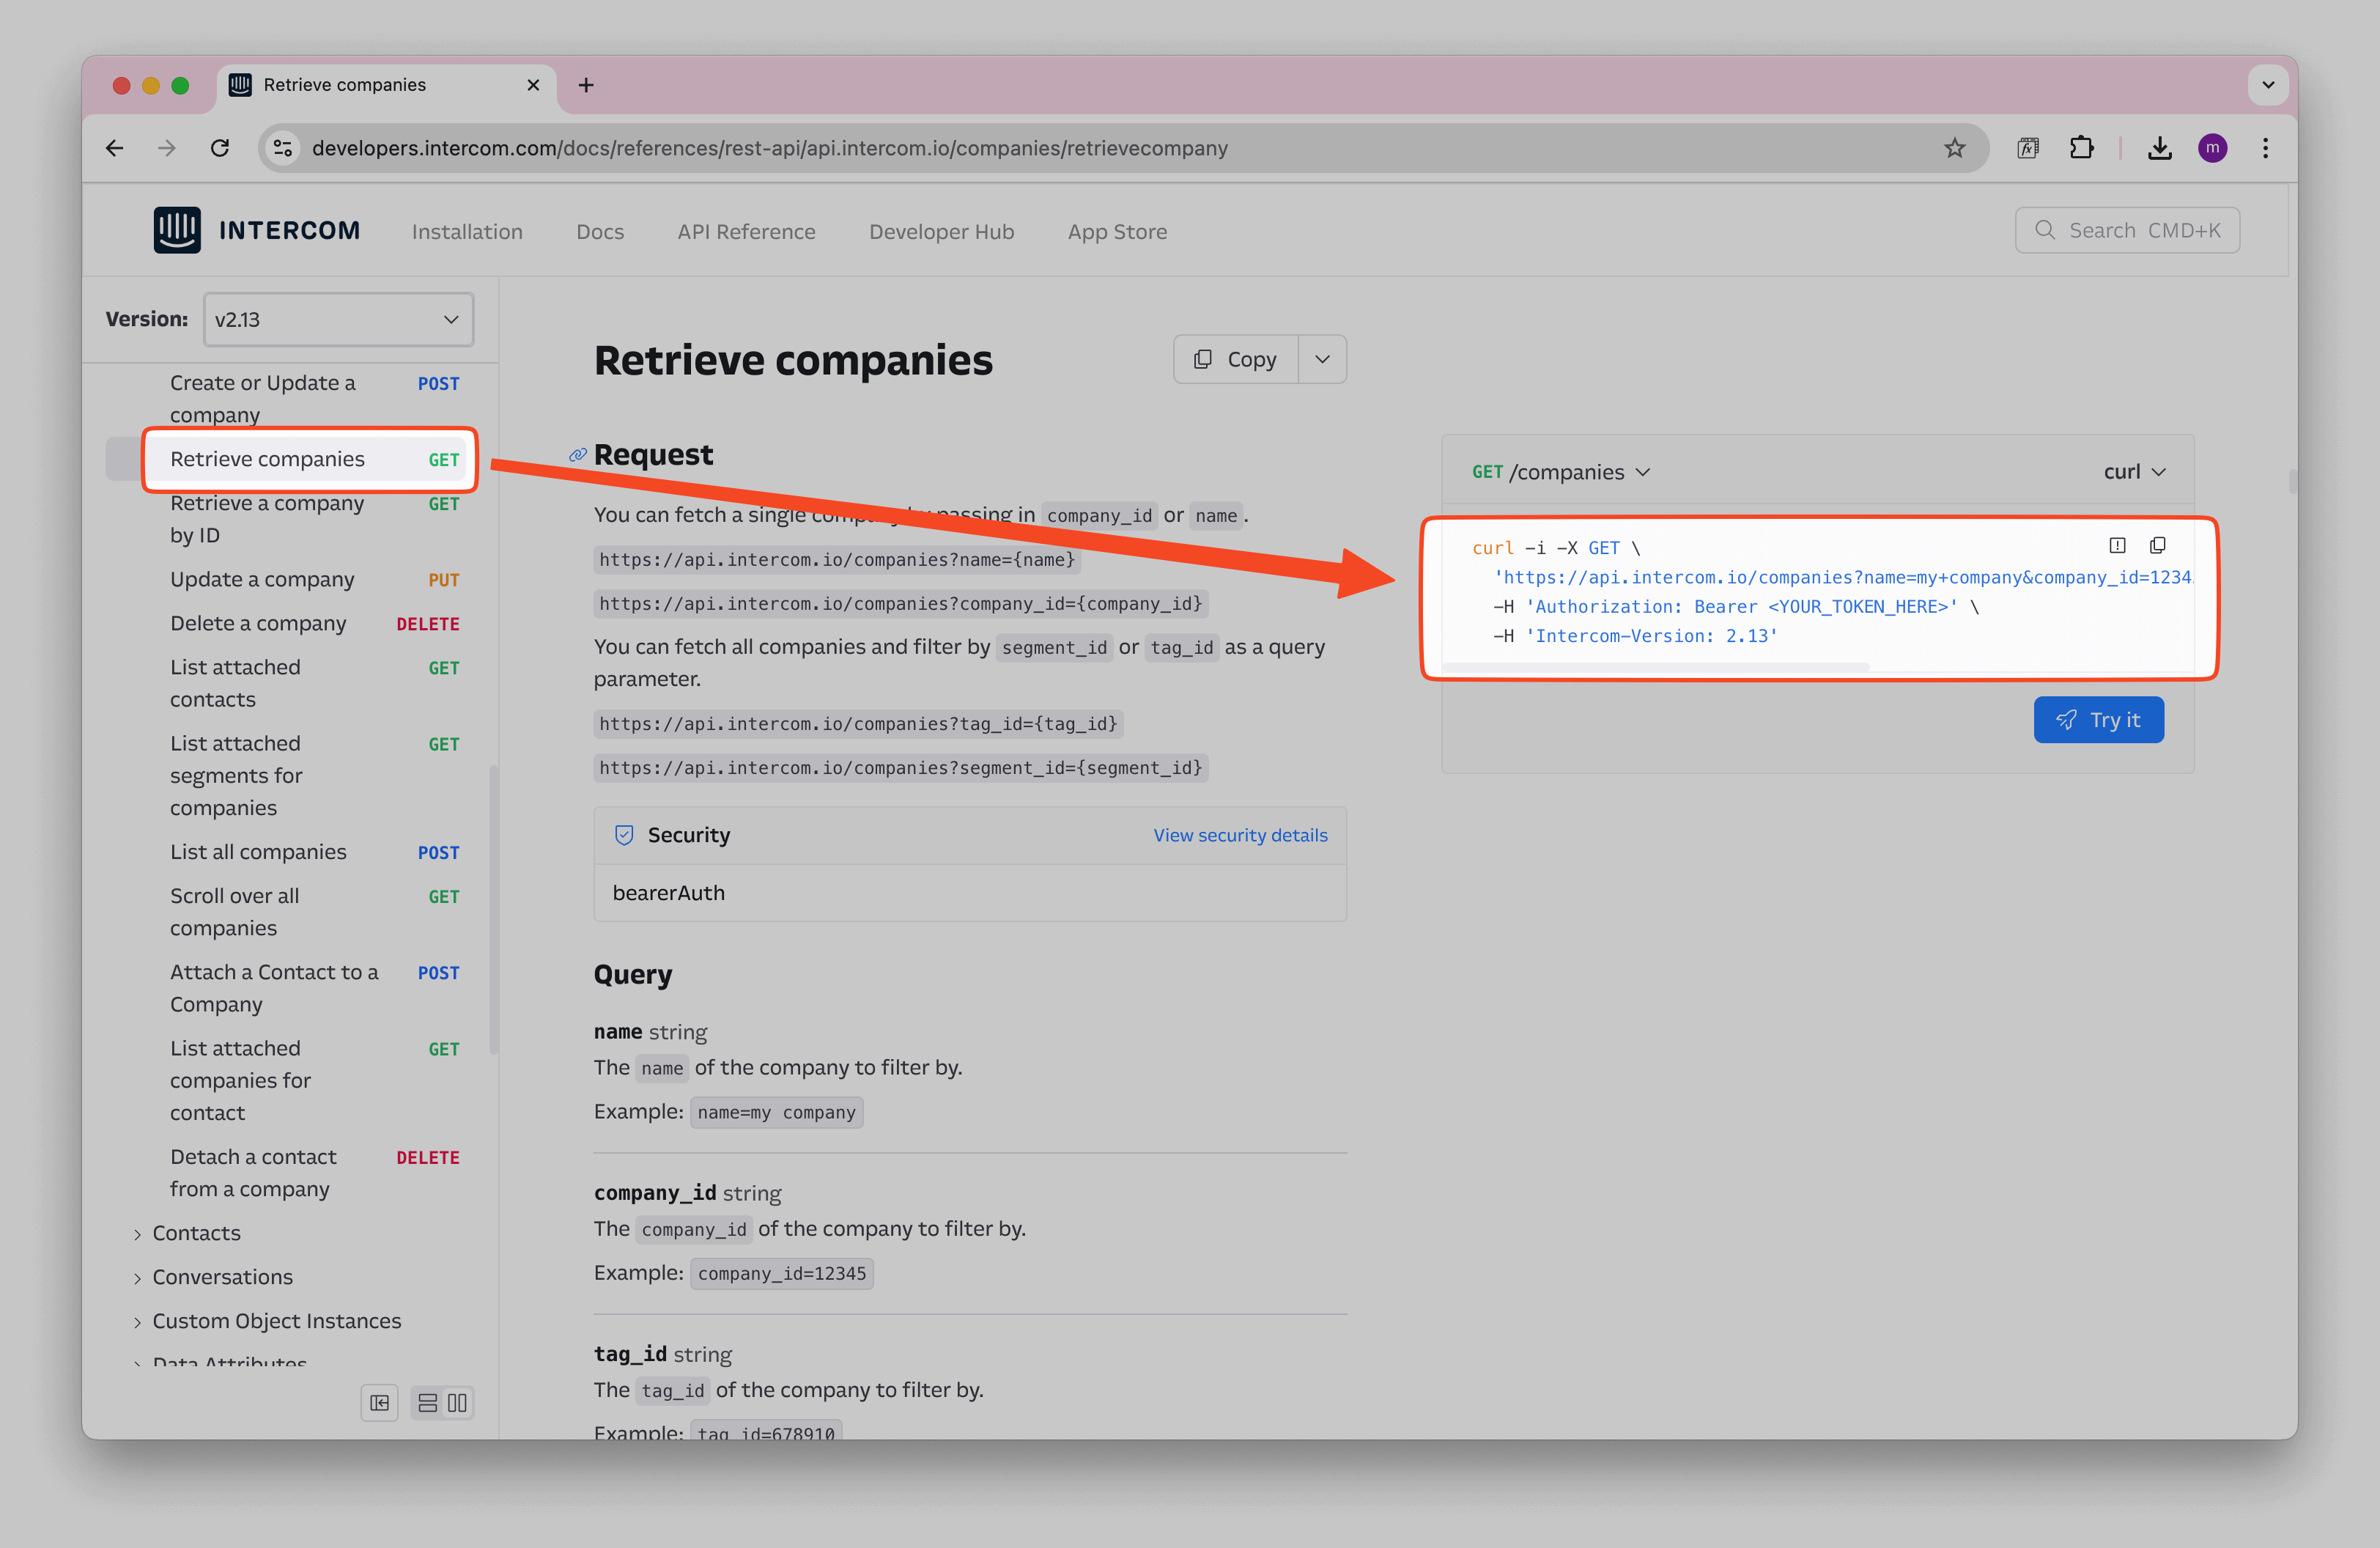Open the Chrome three-dot menu

click(x=2265, y=148)
